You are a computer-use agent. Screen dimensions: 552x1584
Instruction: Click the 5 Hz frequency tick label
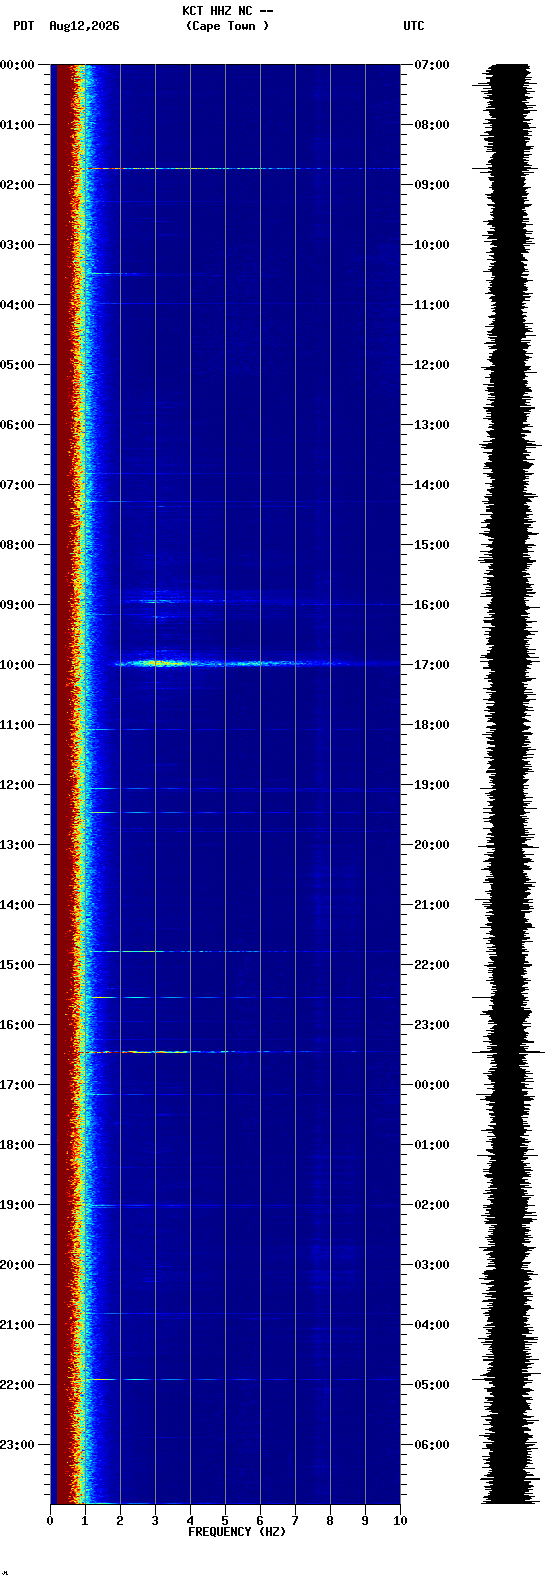225,1521
